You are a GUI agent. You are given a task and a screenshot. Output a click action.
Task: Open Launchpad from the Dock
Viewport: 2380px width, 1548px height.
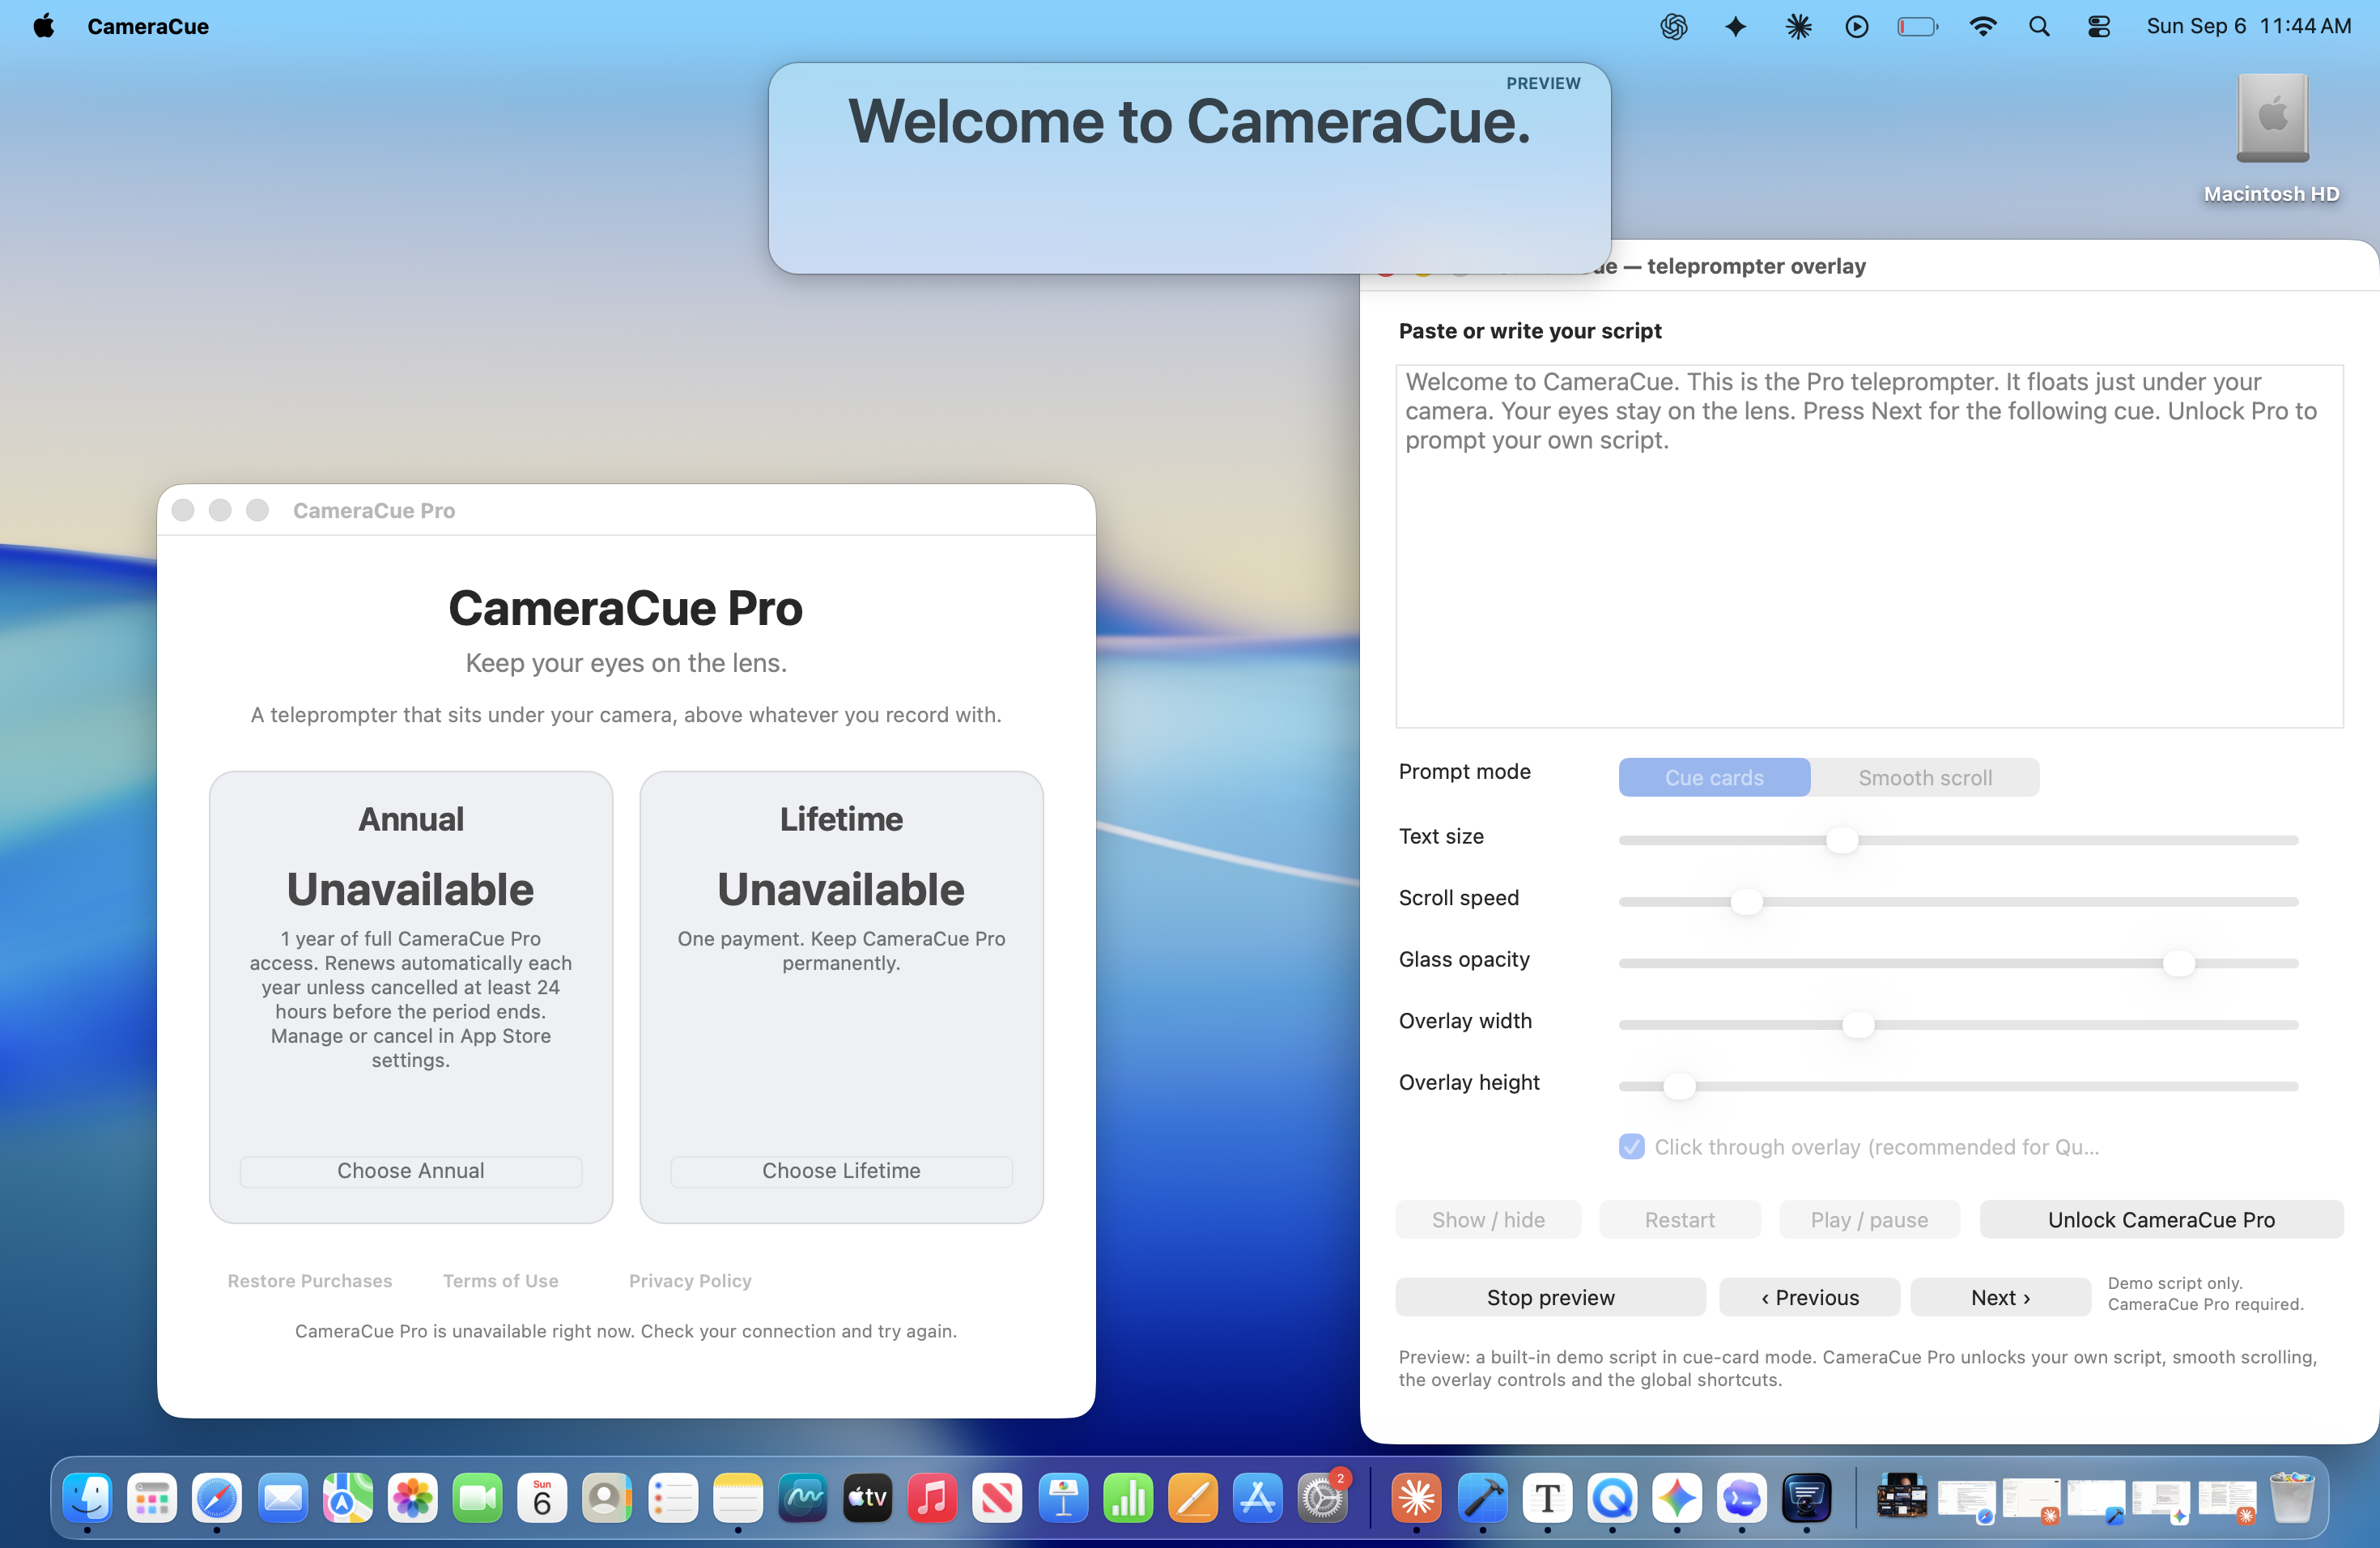(x=152, y=1498)
